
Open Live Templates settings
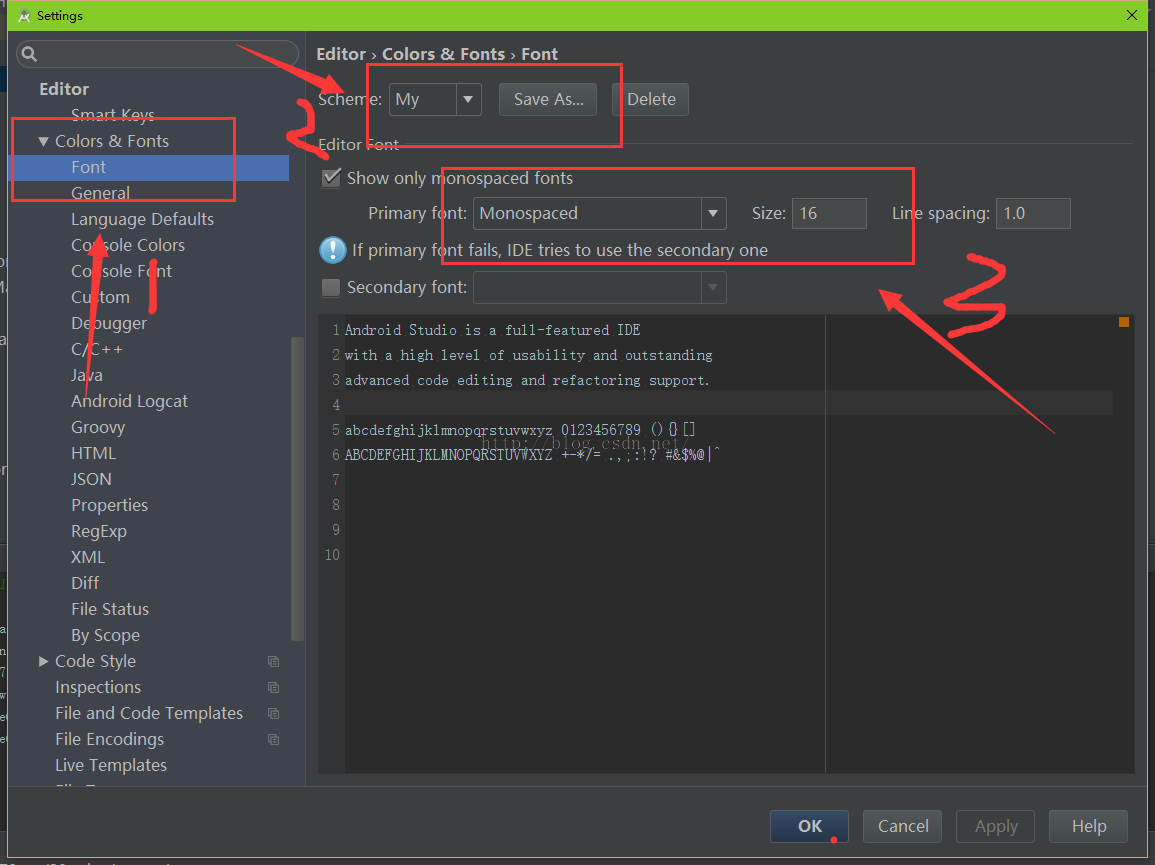[x=110, y=766]
